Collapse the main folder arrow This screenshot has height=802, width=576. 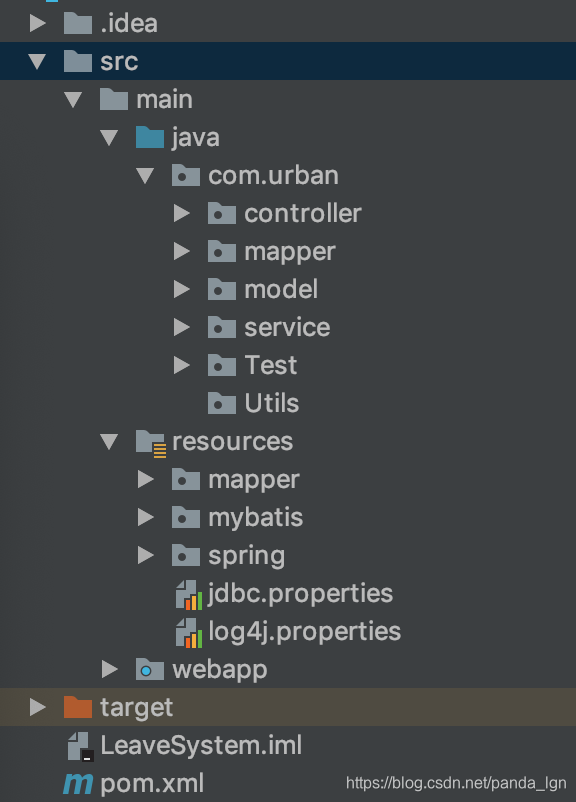pyautogui.click(x=73, y=100)
